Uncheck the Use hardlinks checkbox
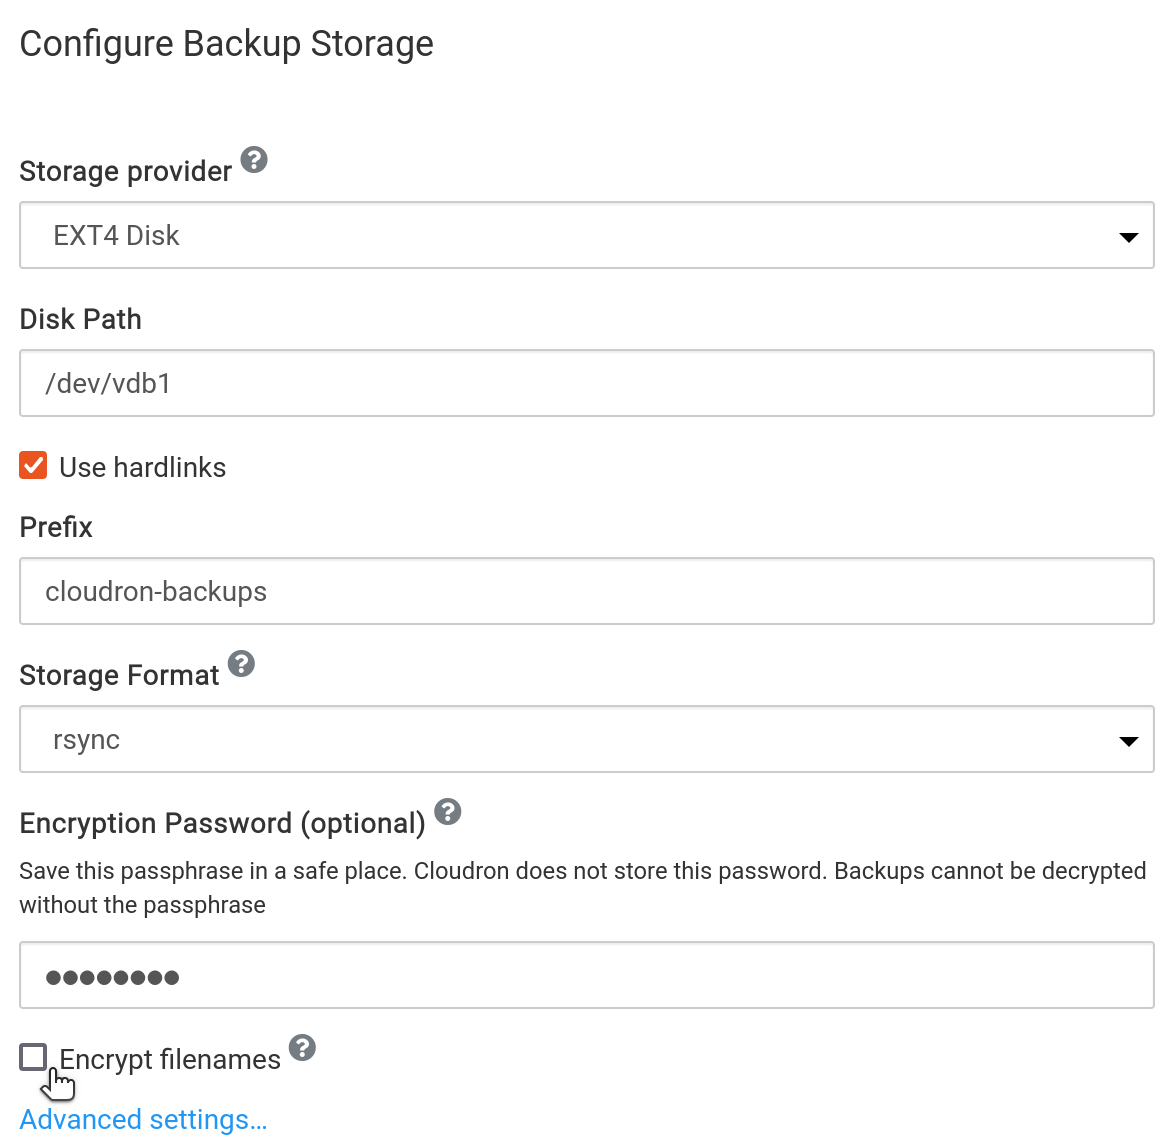 tap(33, 466)
